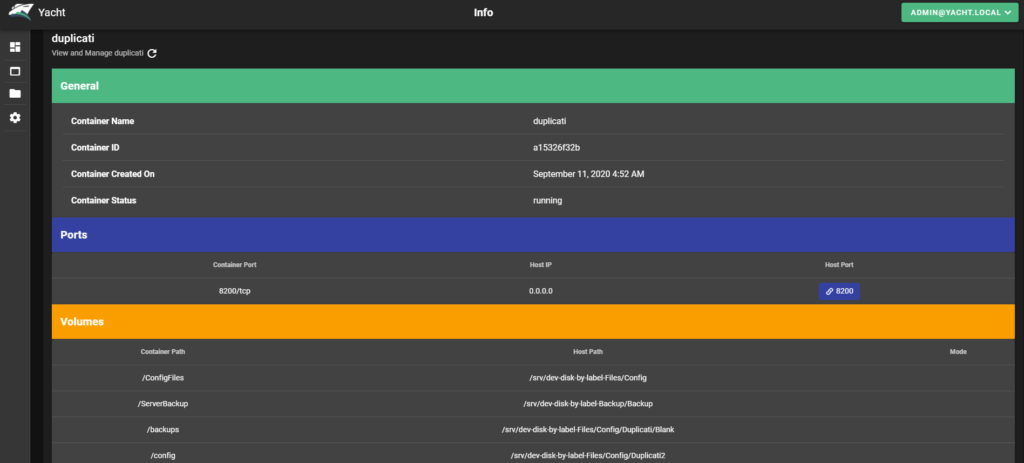This screenshot has height=463, width=1024.
Task: Click the Container ID label
Action: 95,148
